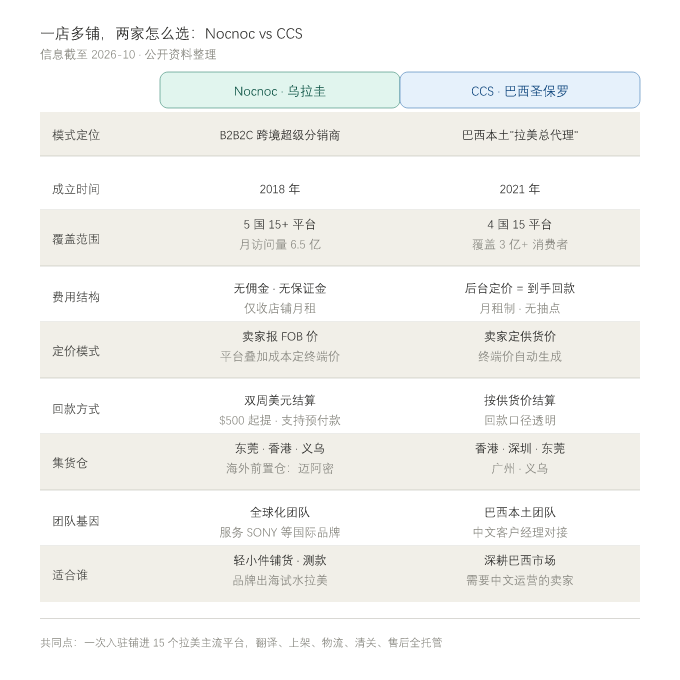Screen dimensions: 680x680
Task: Click the value 2021 年
Action: [520, 189]
